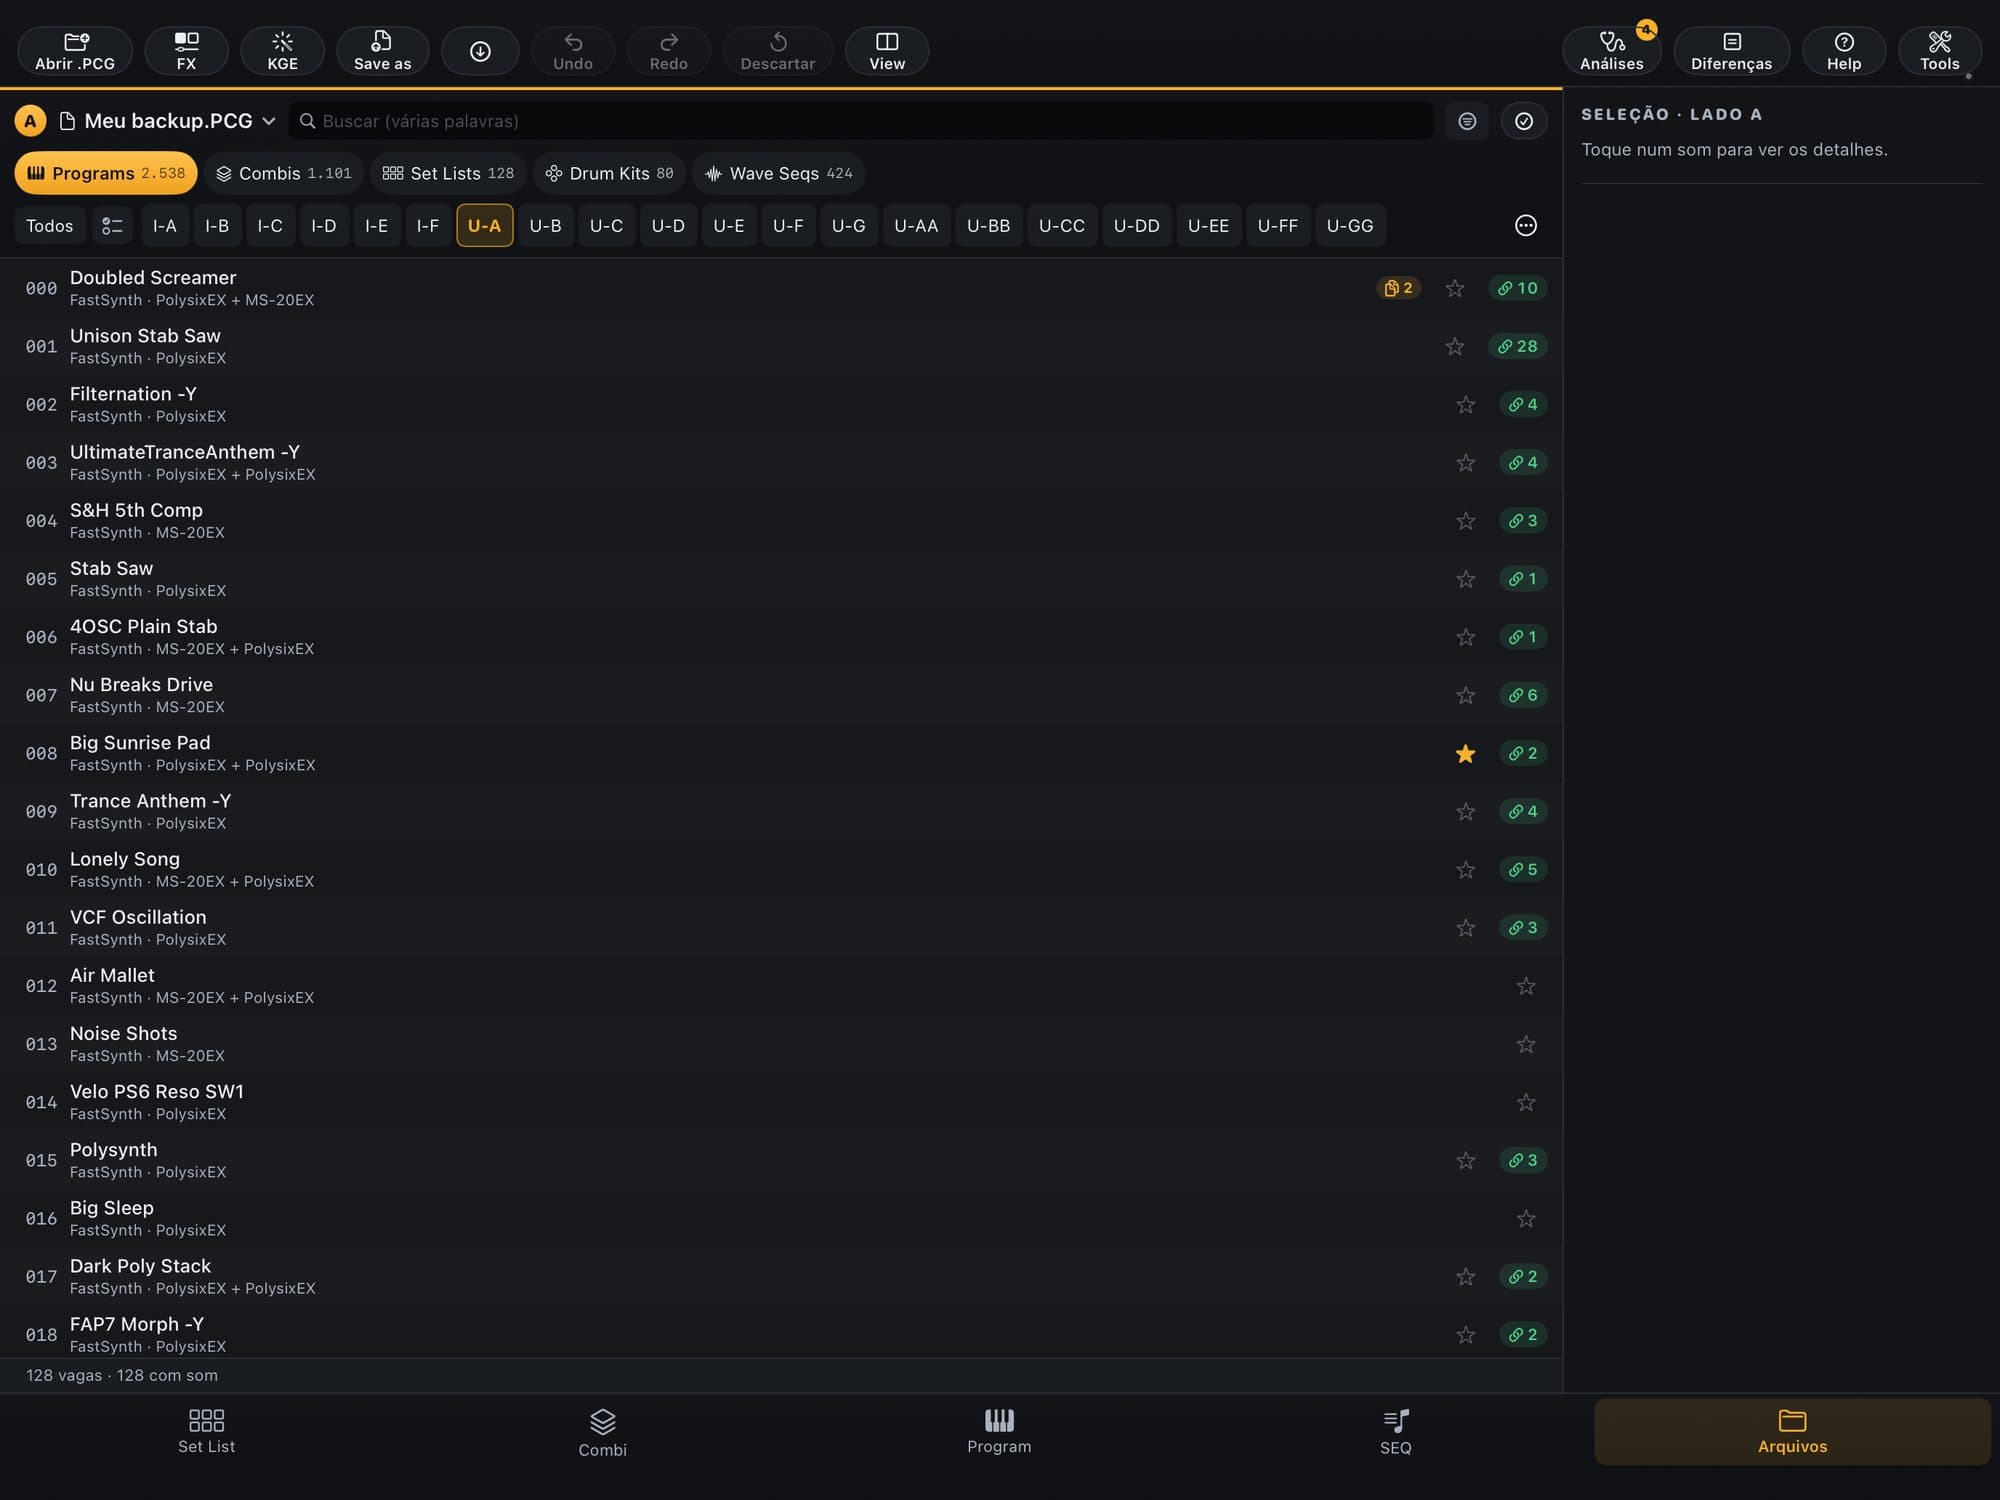Star the Doubled Screamer program
Viewport: 2000px width, 1500px height.
(1454, 288)
